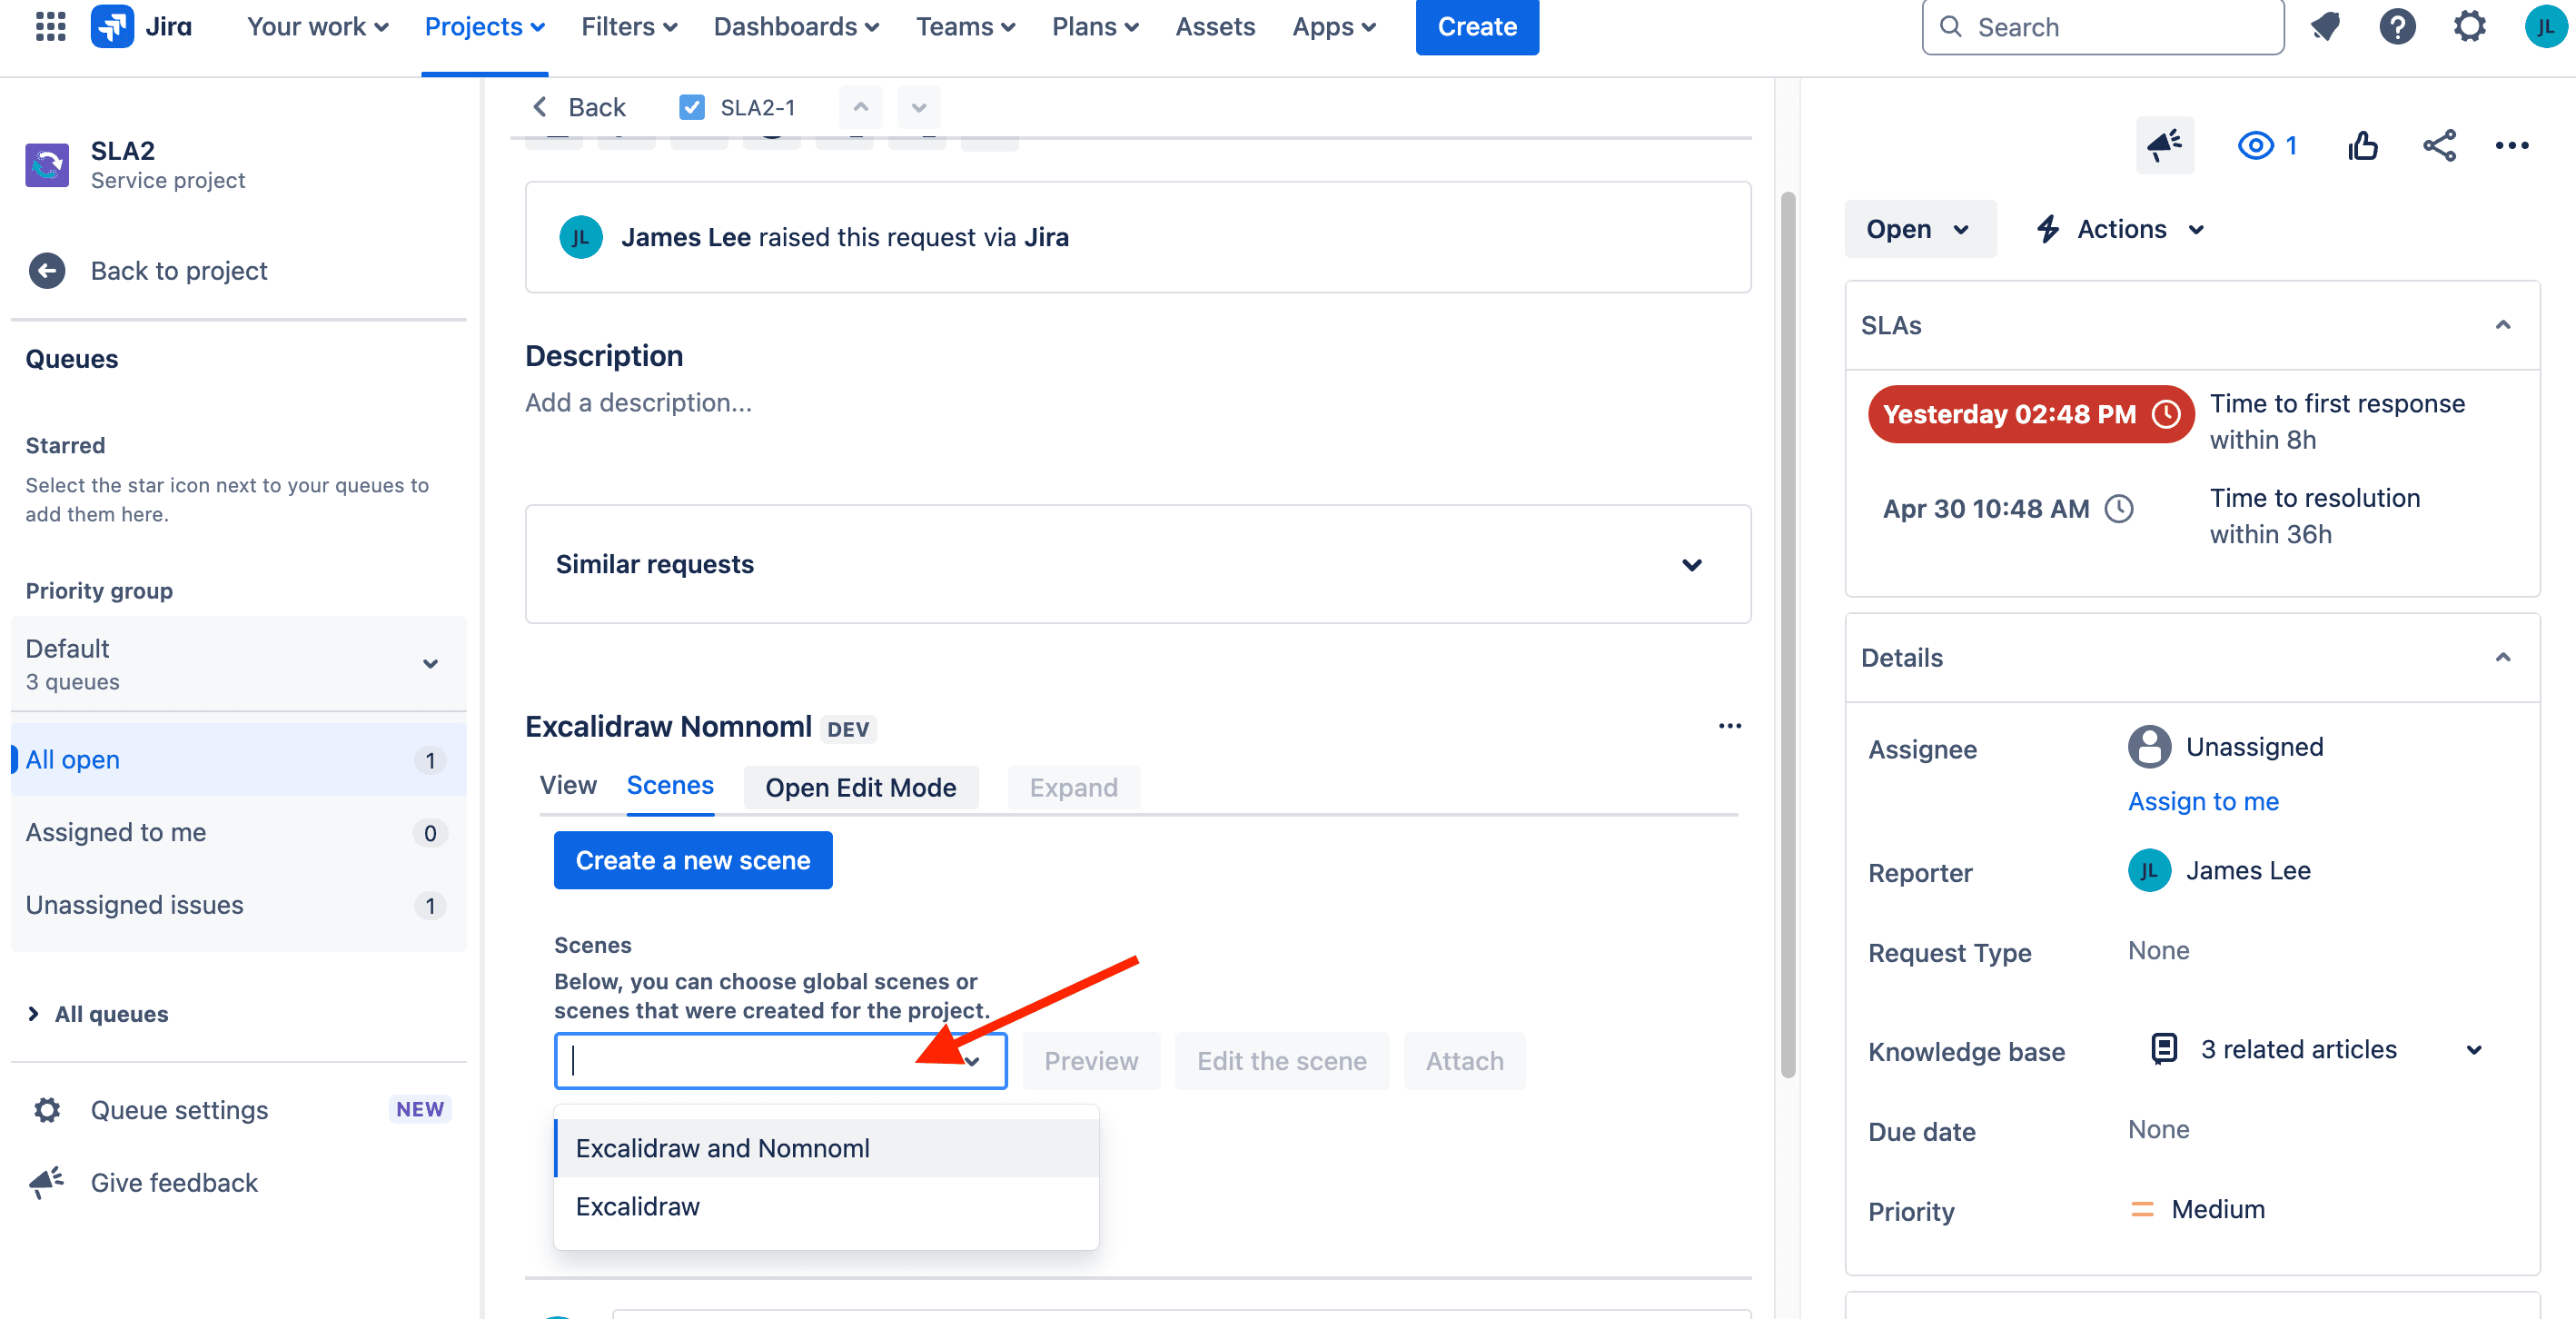Click James Lee reporter avatar
The height and width of the screenshot is (1319, 2576).
coord(2149,871)
